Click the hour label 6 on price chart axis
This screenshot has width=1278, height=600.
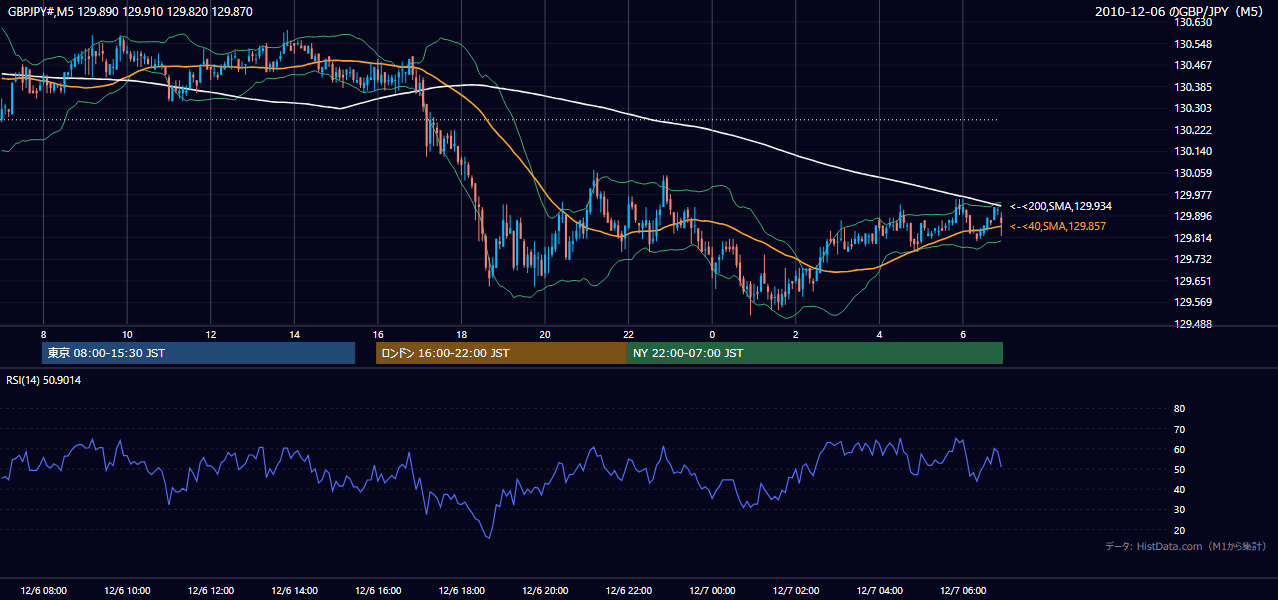tap(963, 334)
